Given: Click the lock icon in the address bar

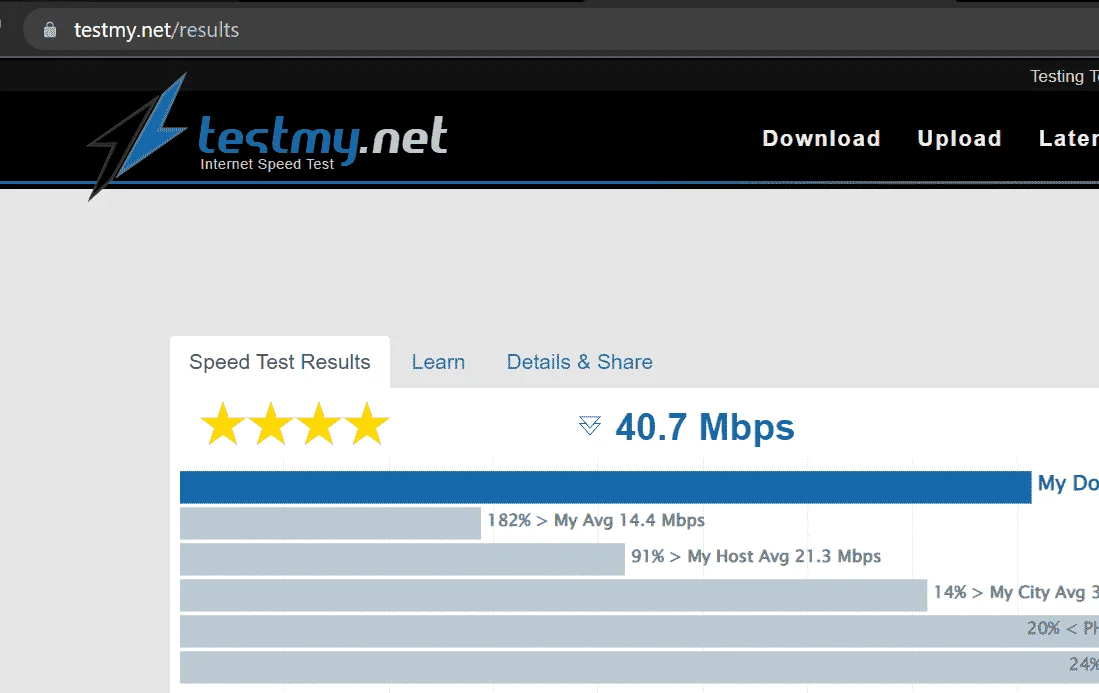Looking at the screenshot, I should coord(50,30).
